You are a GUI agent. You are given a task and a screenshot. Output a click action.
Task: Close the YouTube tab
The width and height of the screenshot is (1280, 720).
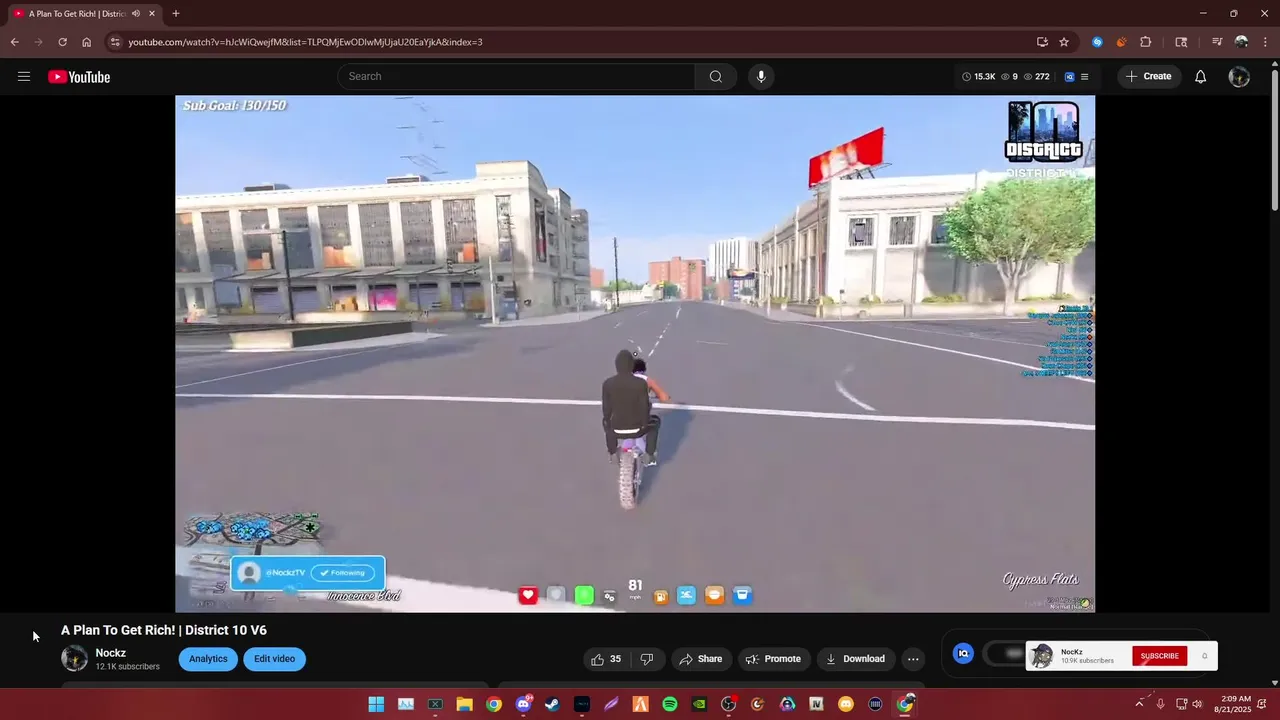coord(152,14)
